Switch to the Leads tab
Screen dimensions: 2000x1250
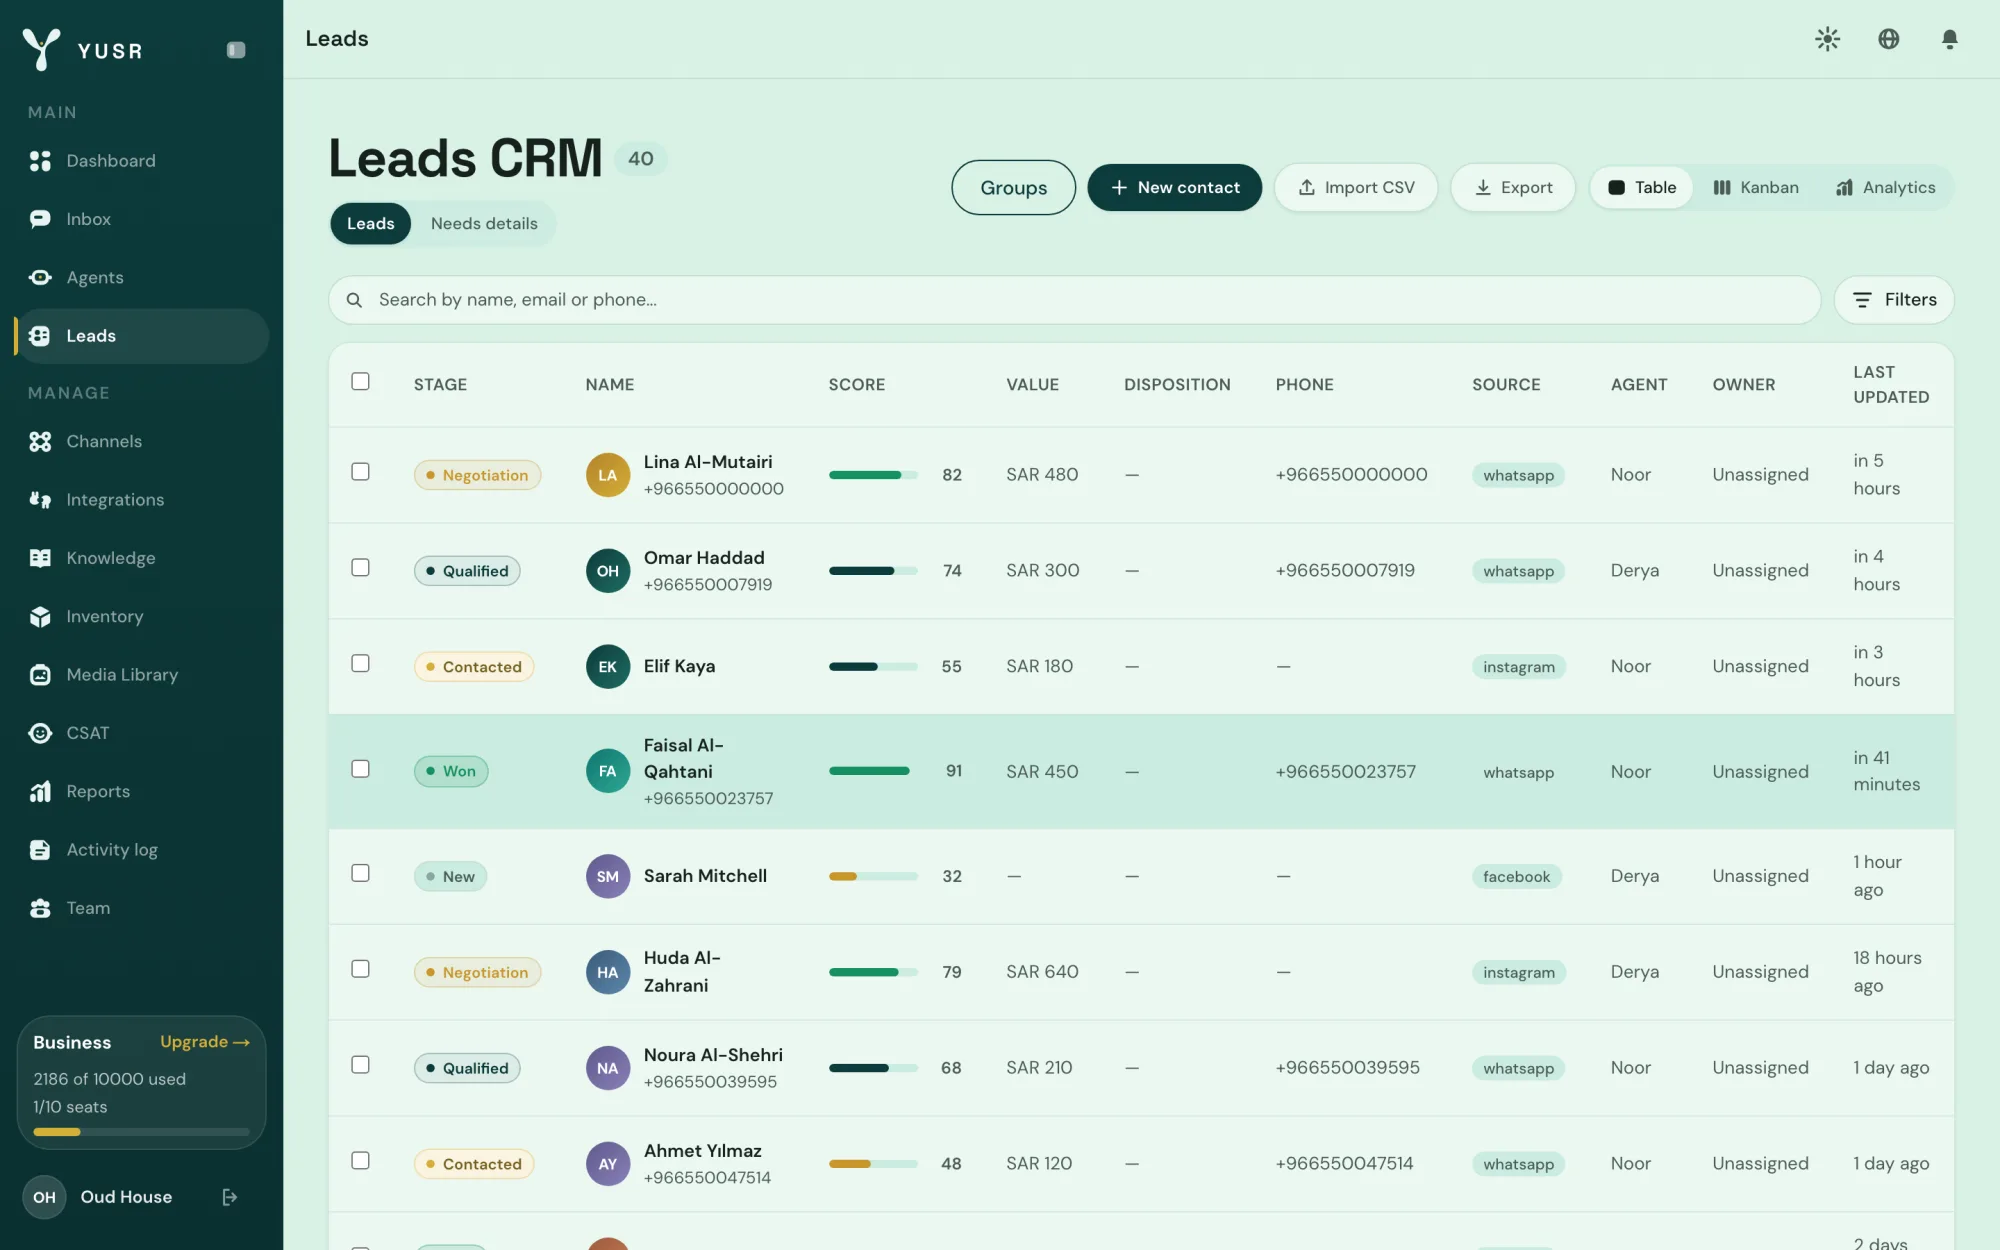coord(370,224)
